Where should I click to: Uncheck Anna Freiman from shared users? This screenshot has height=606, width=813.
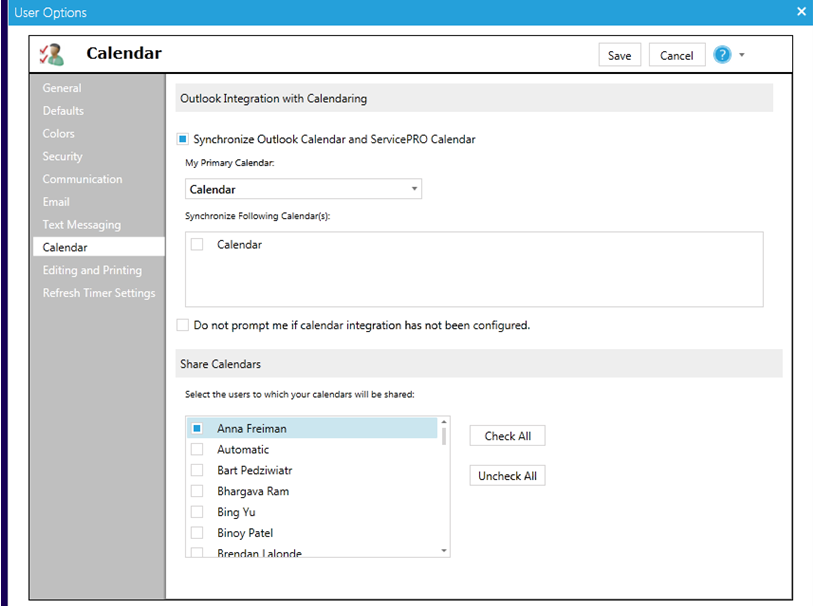(x=196, y=428)
